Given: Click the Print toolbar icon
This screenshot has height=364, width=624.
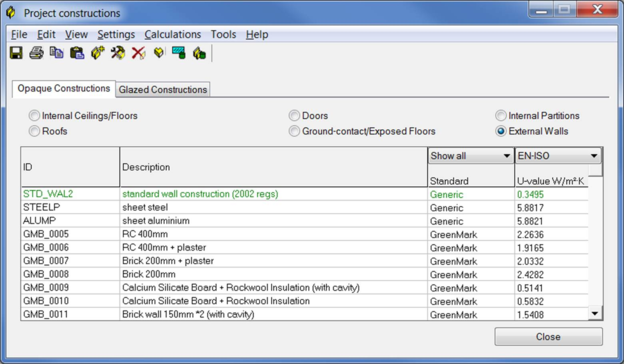Looking at the screenshot, I should click(x=36, y=53).
